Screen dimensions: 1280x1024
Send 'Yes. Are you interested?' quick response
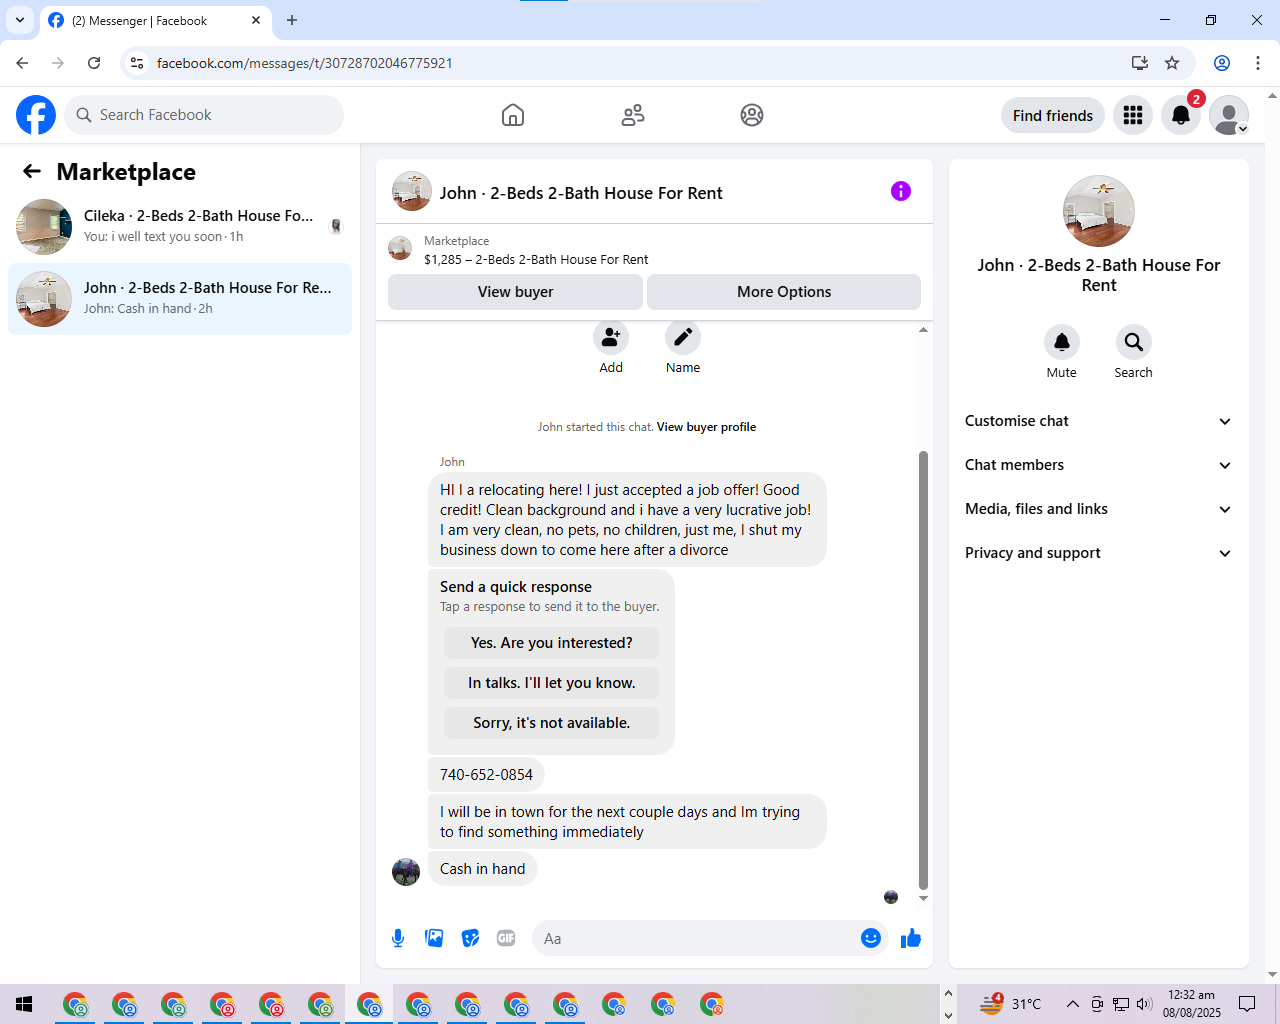[x=551, y=643]
